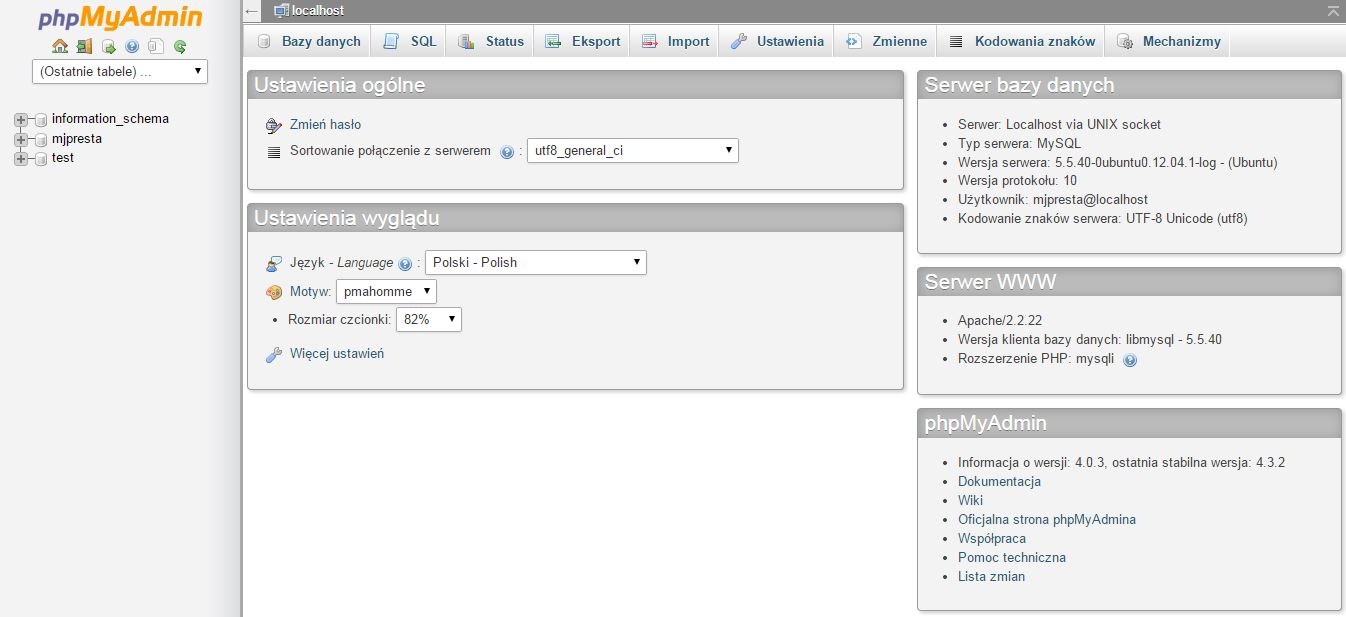Go to the Import tab
The width and height of the screenshot is (1346, 617).
[x=675, y=41]
